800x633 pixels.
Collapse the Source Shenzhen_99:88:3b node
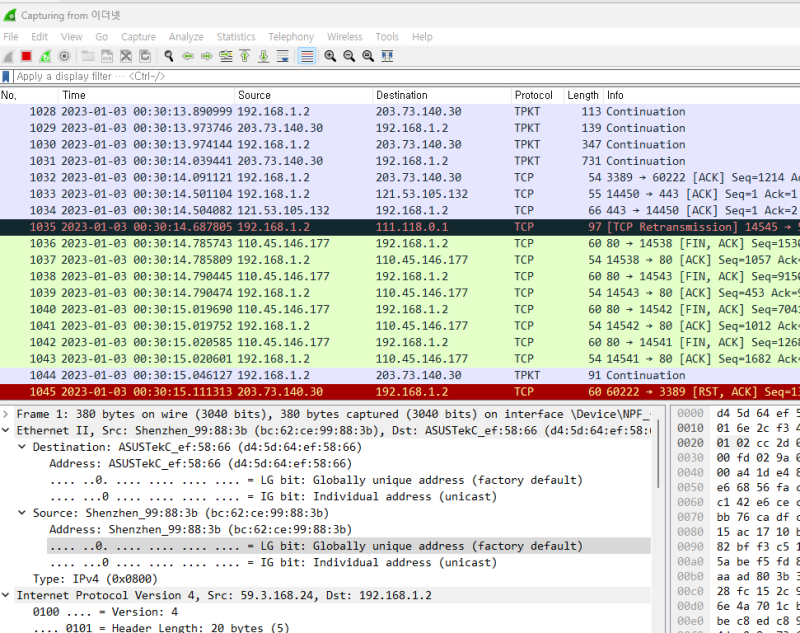pyautogui.click(x=23, y=512)
